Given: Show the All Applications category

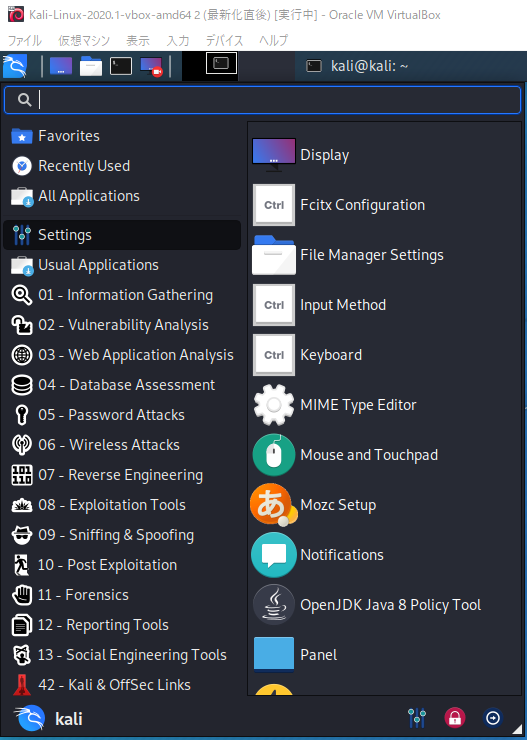Looking at the screenshot, I should [122, 196].
